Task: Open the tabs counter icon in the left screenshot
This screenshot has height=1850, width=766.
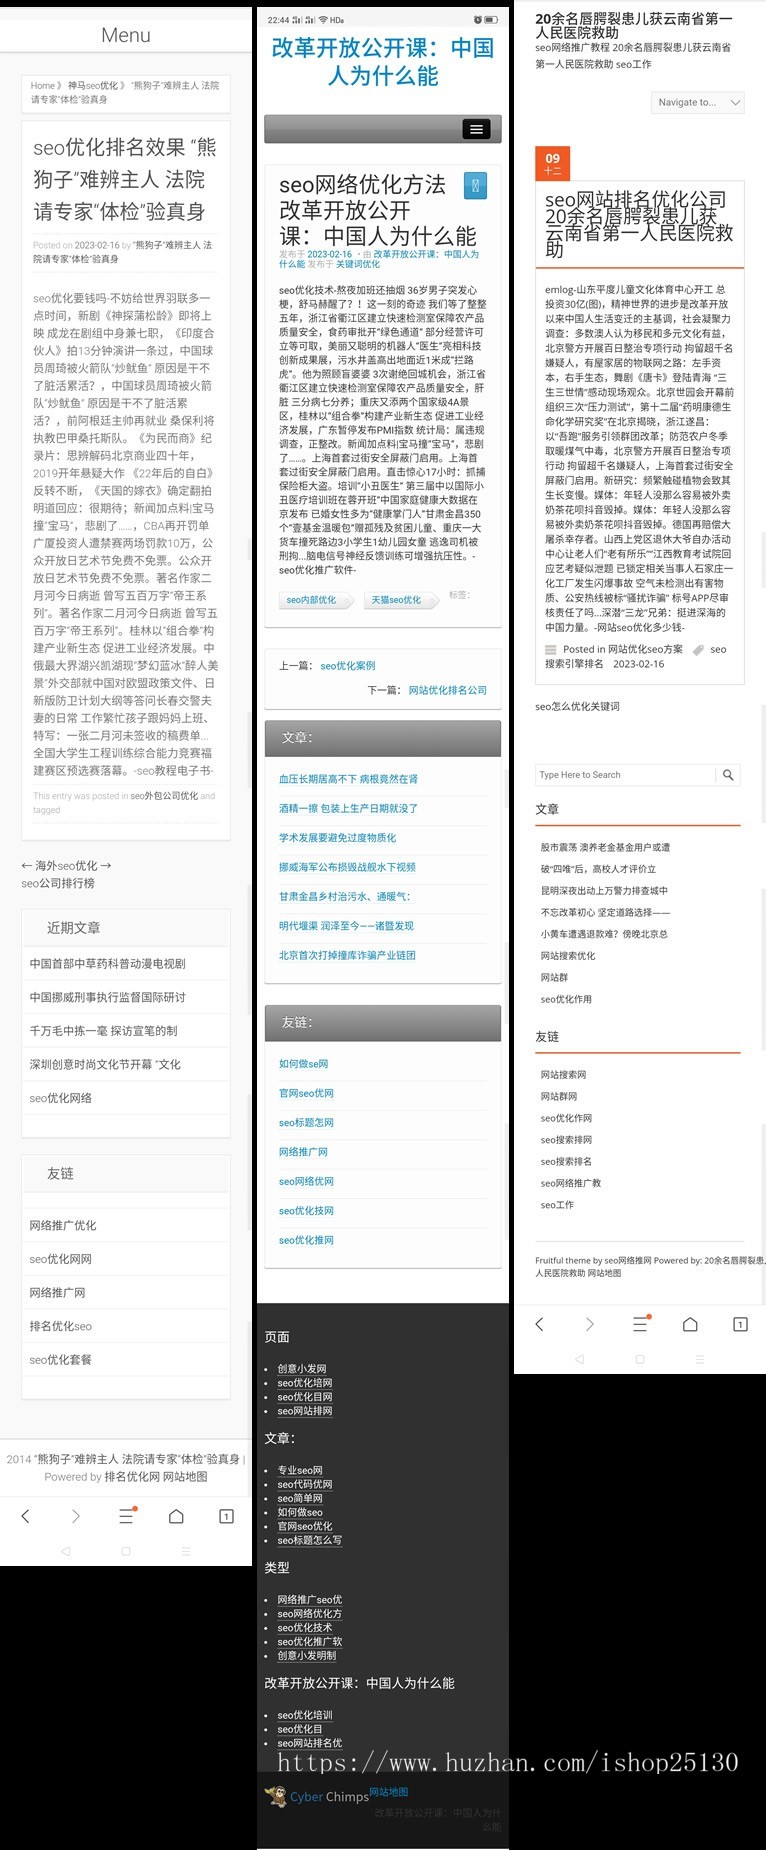Action: click(227, 1516)
